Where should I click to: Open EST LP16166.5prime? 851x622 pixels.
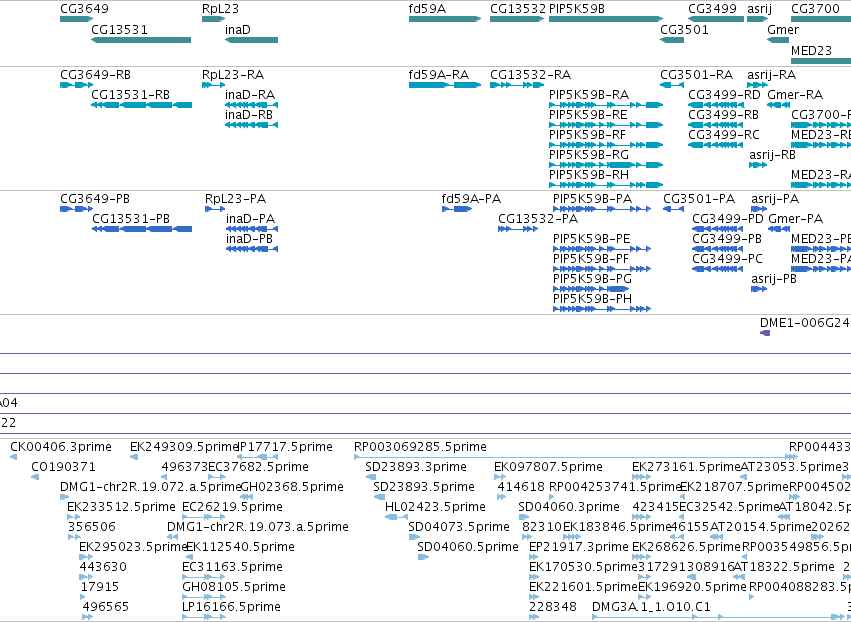pyautogui.click(x=231, y=606)
